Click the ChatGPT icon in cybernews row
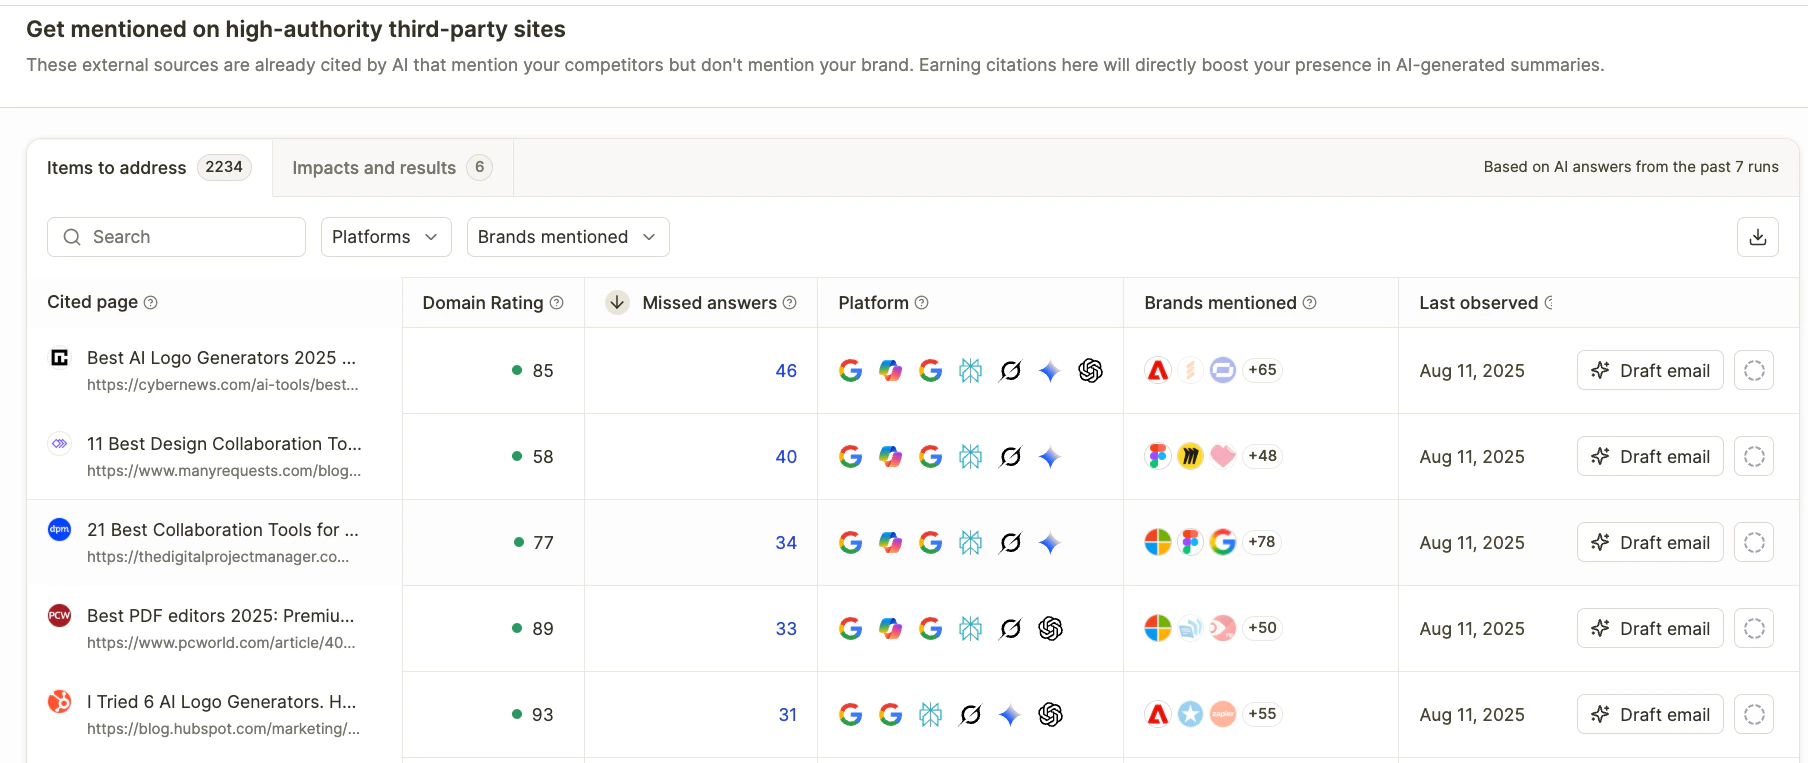 point(1090,371)
